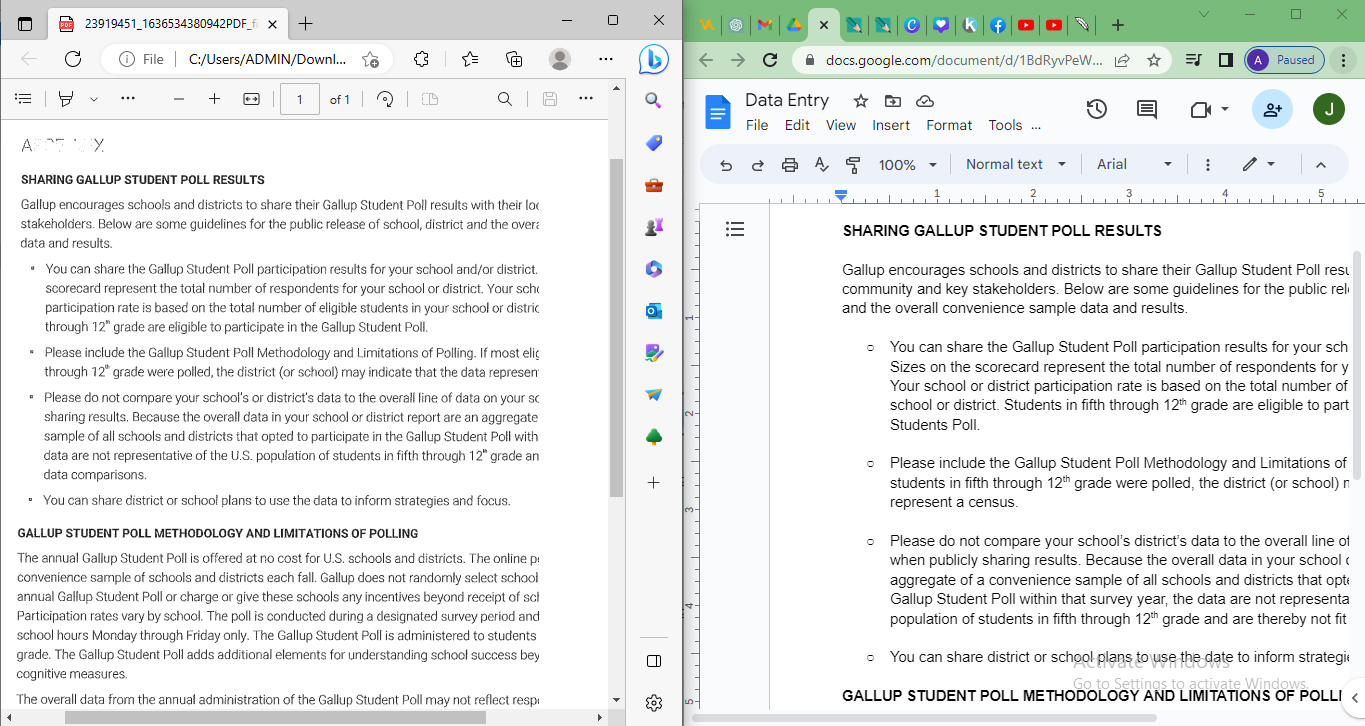Zoom out of the PDF document
Screen dimensions: 1365x726
tap(179, 99)
